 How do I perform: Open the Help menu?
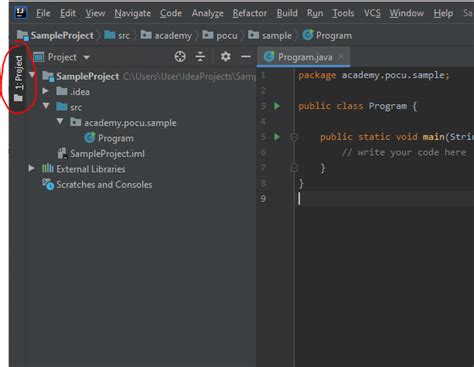click(443, 13)
